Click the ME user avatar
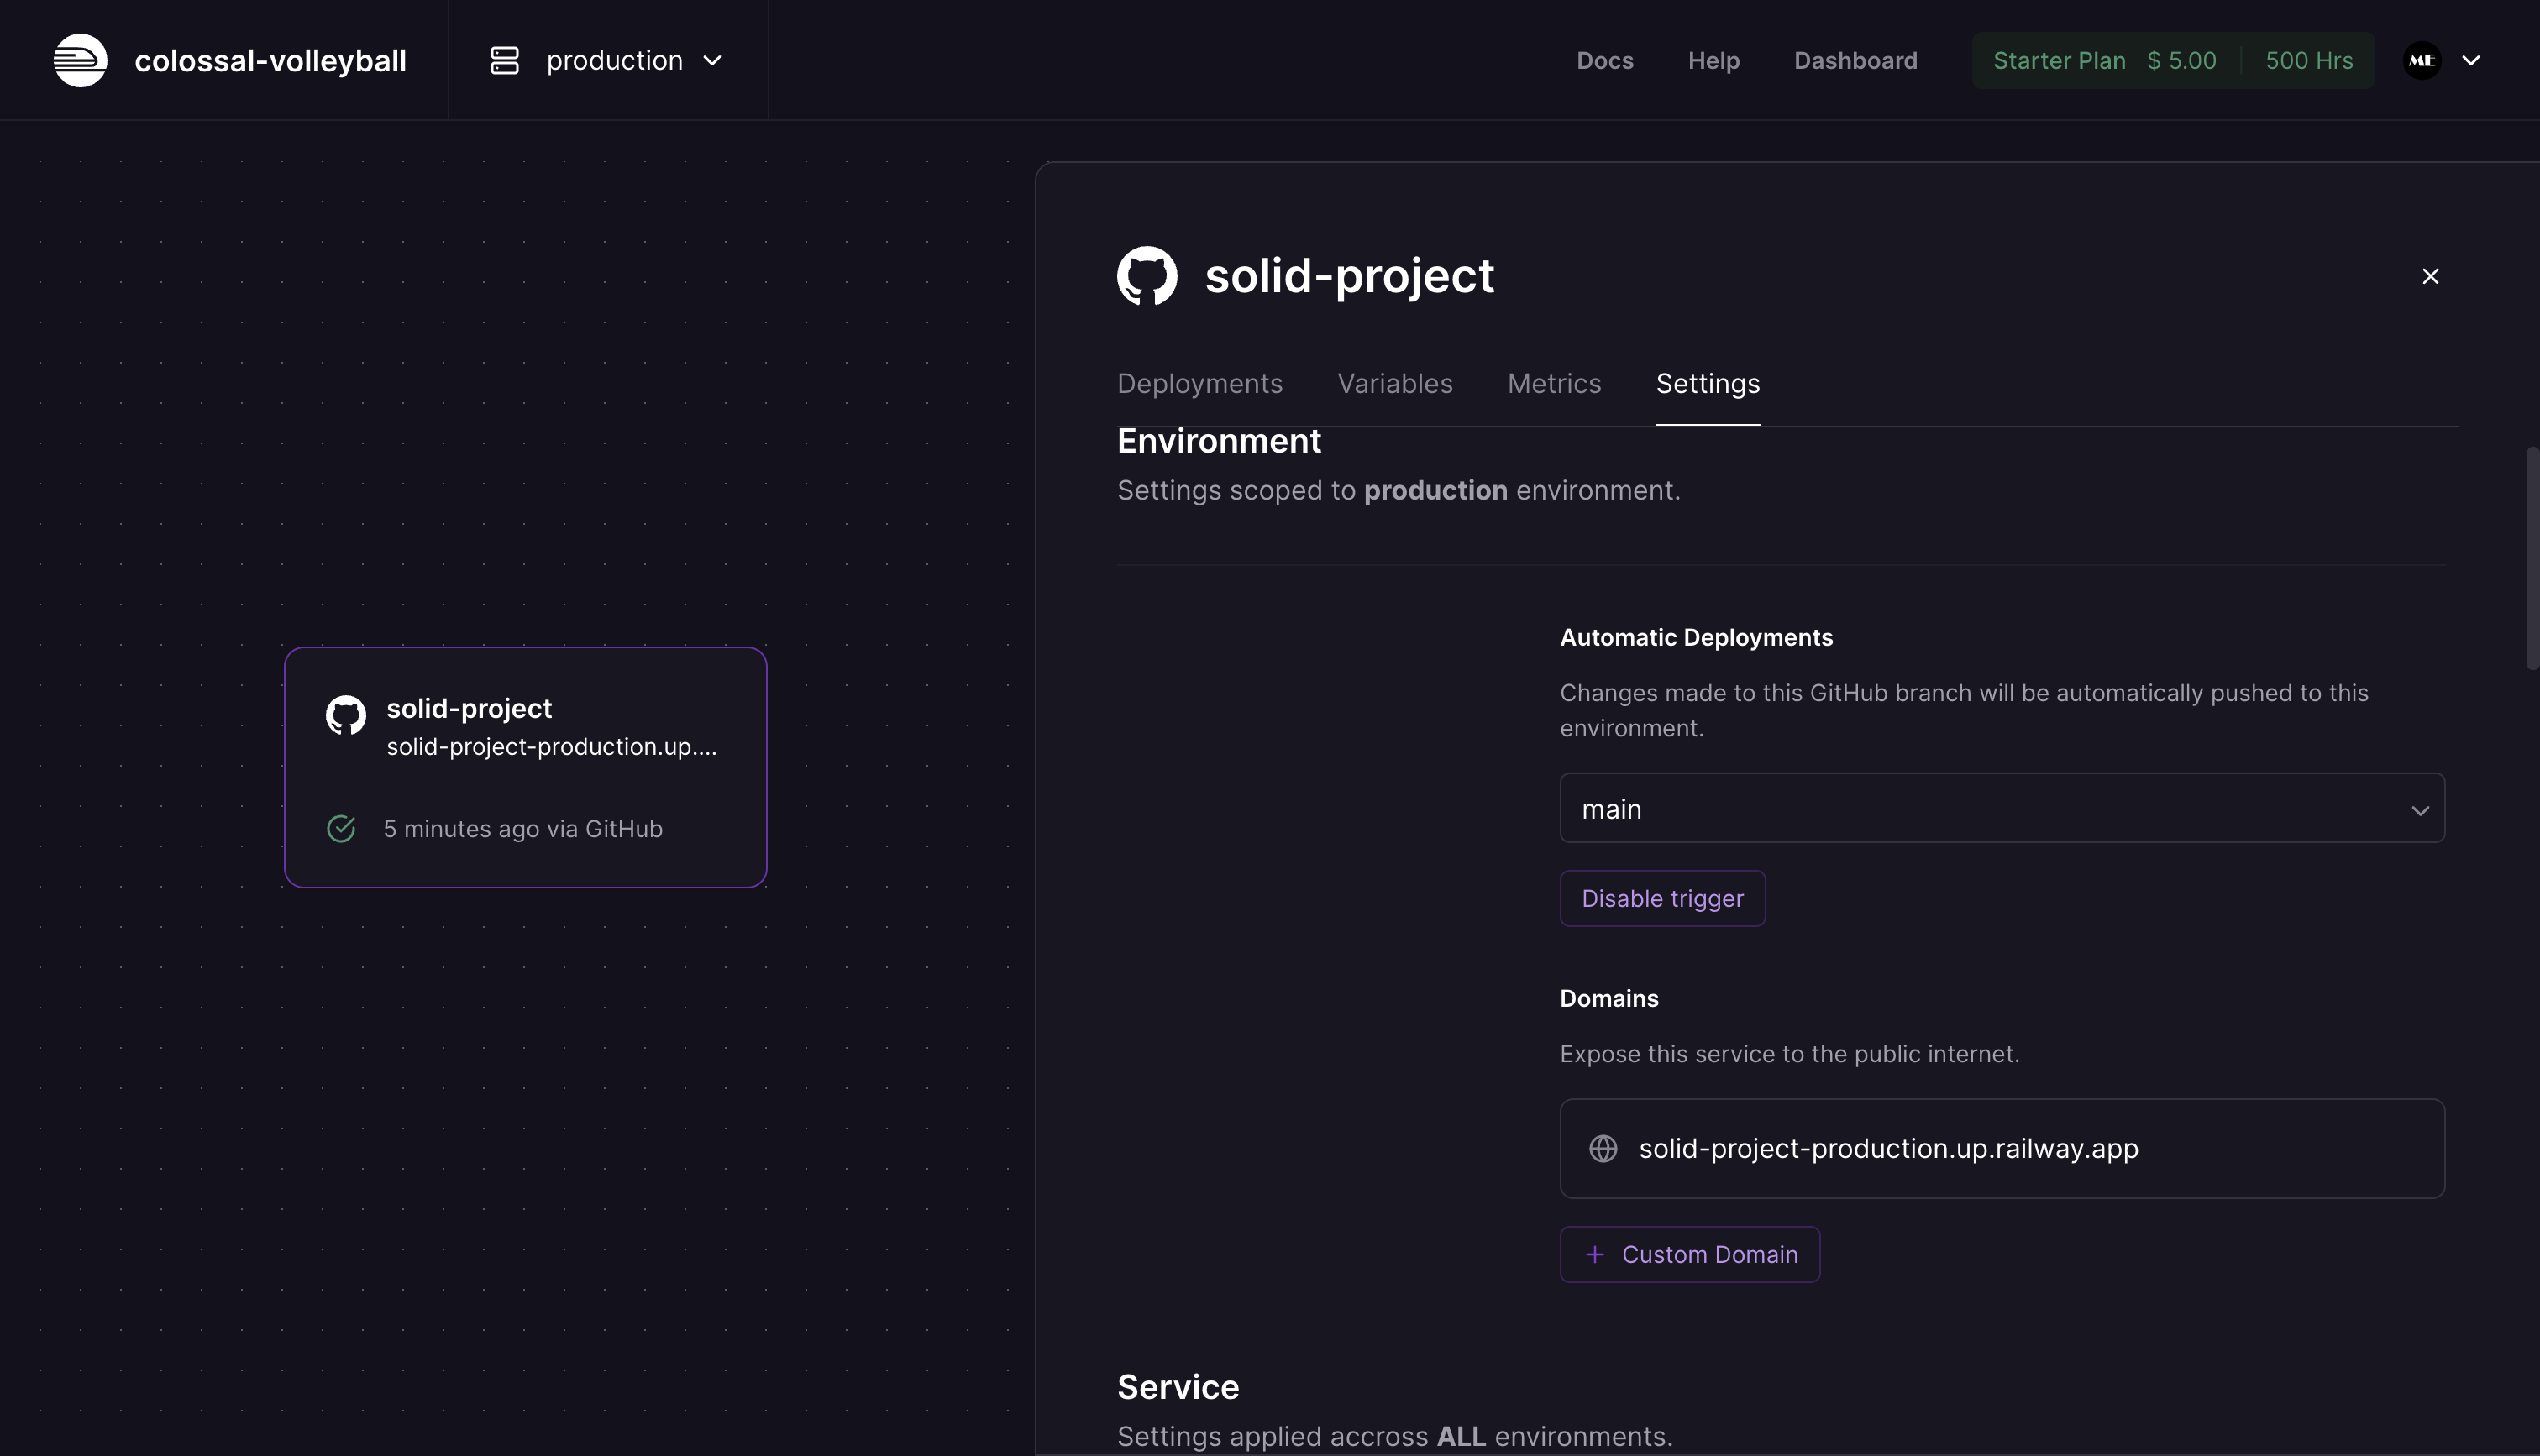Screen dimensions: 2540x1456 tap(2422, 60)
